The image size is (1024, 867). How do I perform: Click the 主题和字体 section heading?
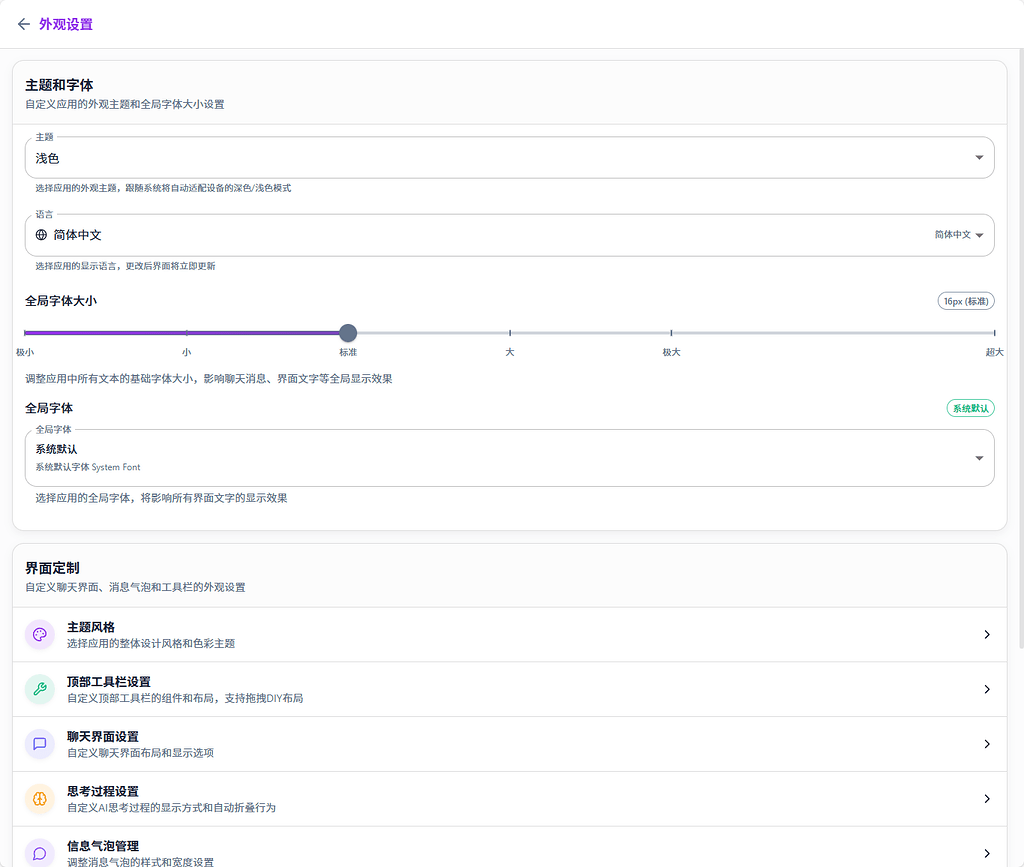[x=59, y=85]
